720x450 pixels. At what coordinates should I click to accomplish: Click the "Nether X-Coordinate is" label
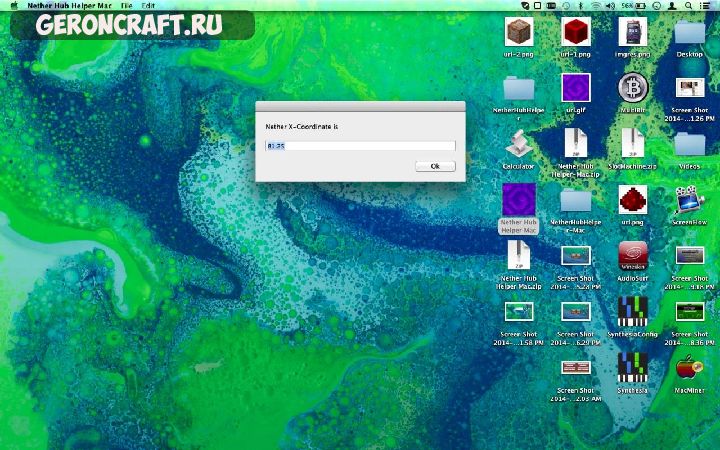pos(302,126)
